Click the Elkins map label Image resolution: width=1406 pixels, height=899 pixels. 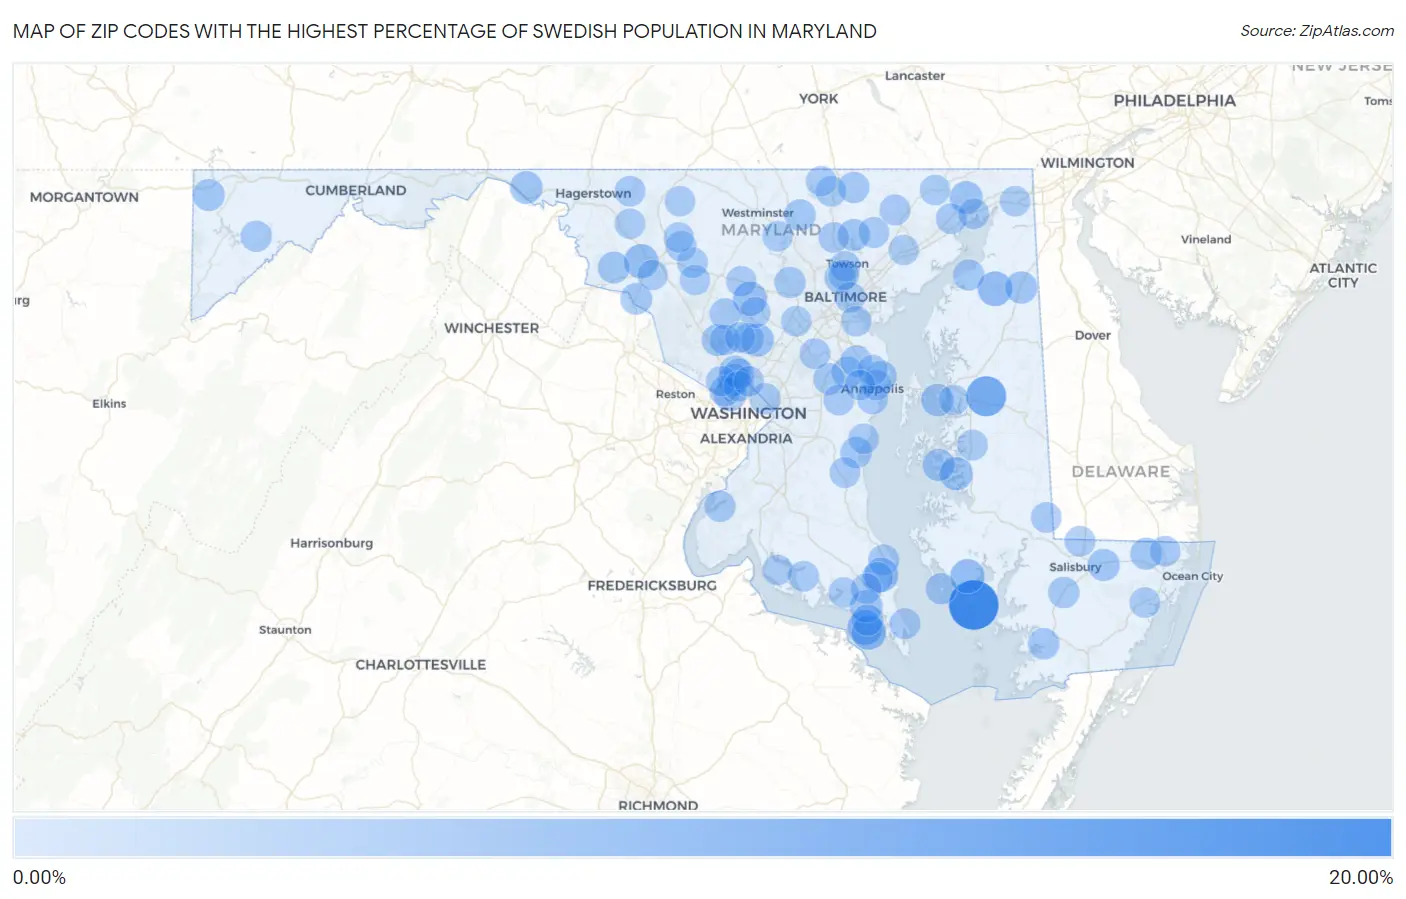point(109,404)
